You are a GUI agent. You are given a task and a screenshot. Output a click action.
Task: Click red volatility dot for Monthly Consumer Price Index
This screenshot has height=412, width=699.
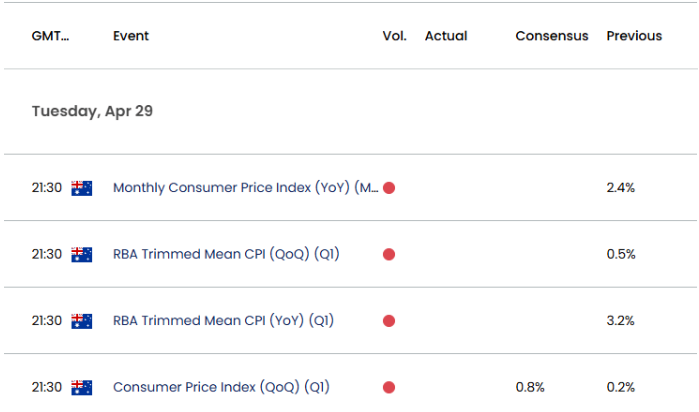(x=389, y=188)
